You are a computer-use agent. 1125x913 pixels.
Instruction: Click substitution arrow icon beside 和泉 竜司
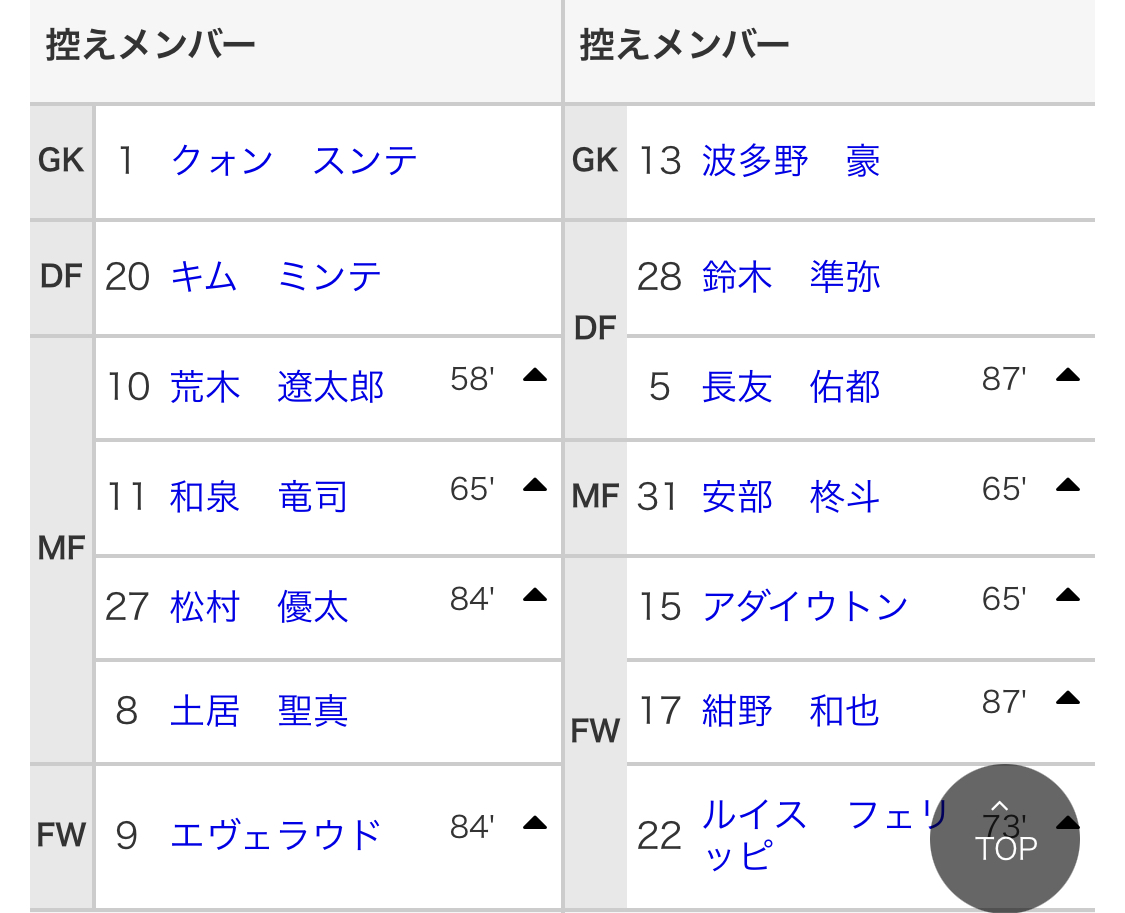coord(535,486)
